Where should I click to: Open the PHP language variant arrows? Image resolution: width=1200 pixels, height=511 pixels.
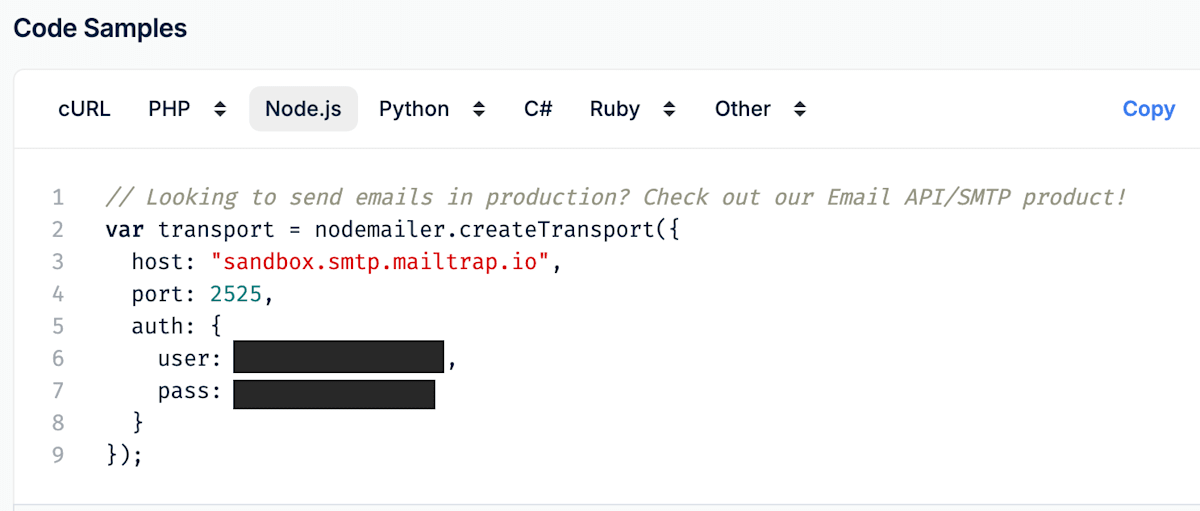pos(220,109)
